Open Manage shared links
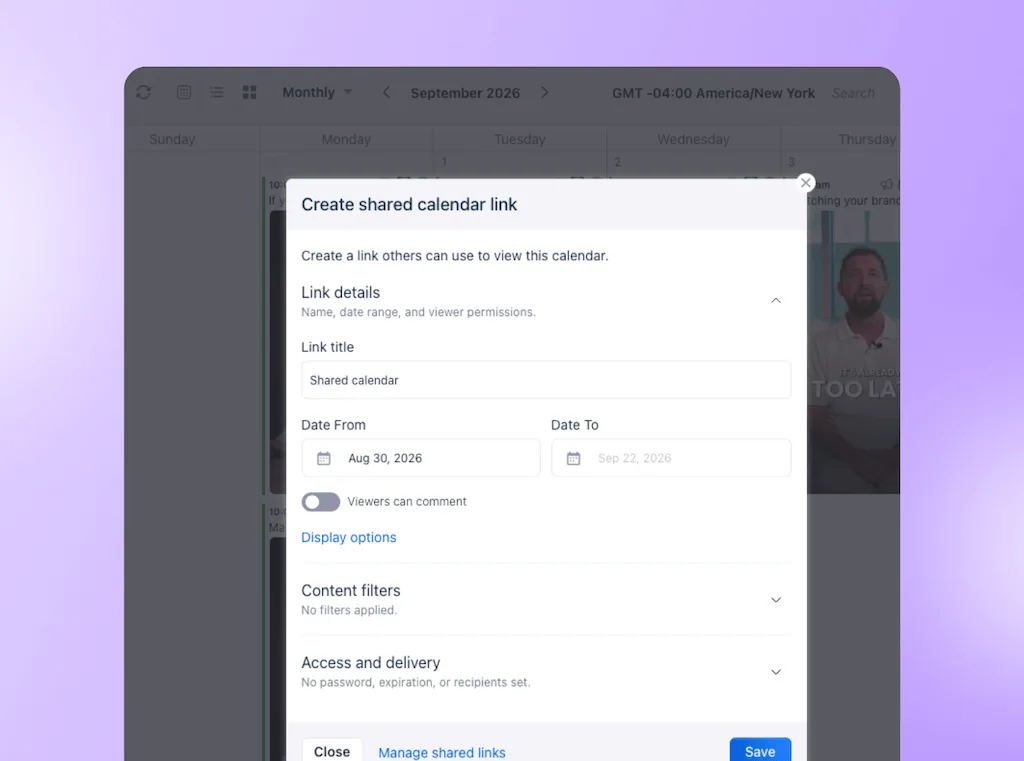The image size is (1024, 761). tap(441, 753)
